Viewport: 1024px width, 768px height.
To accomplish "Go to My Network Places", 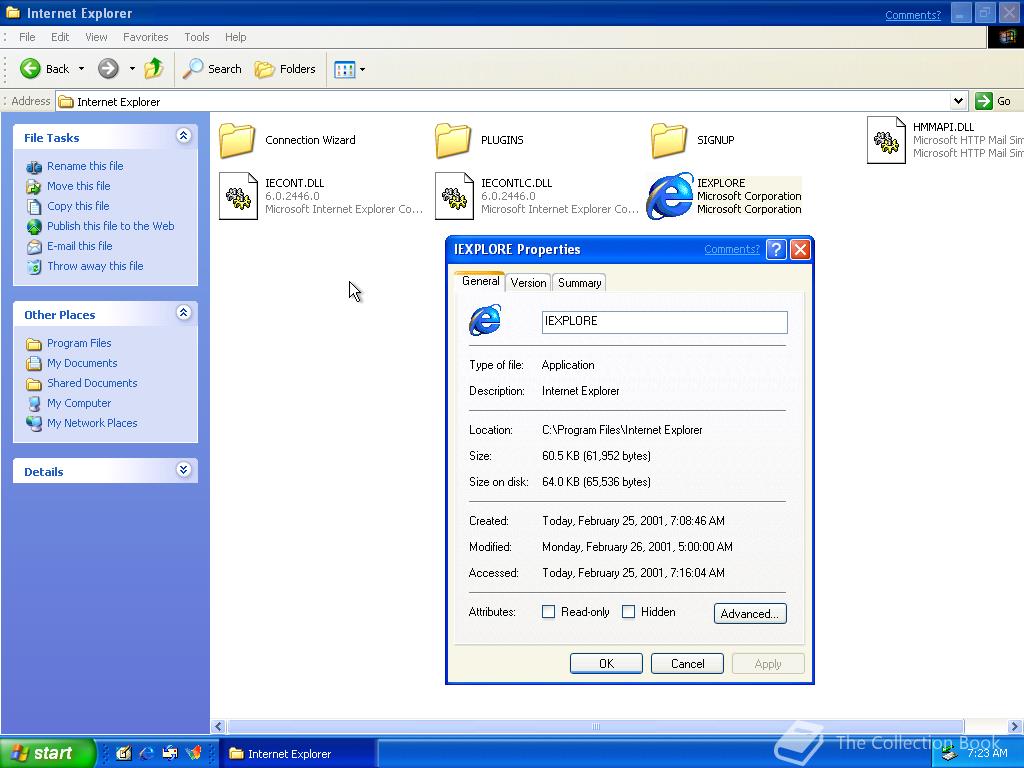I will pyautogui.click(x=92, y=423).
